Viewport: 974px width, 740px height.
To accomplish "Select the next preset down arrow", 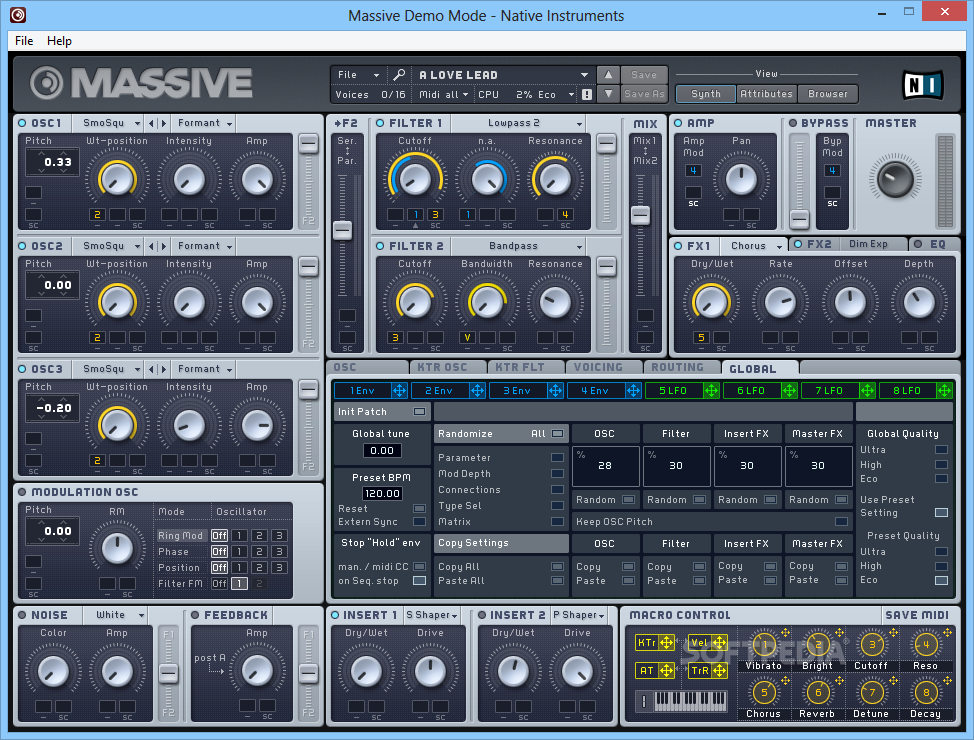I will click(608, 94).
